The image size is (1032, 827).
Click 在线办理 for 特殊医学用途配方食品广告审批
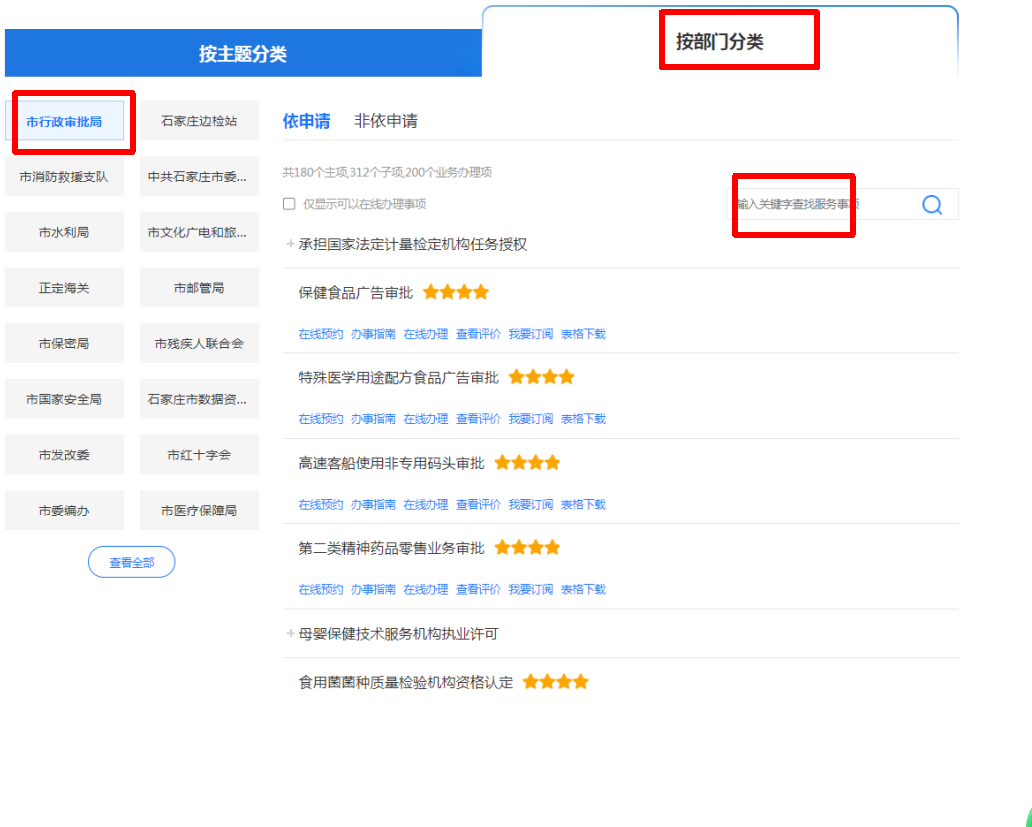click(x=425, y=419)
